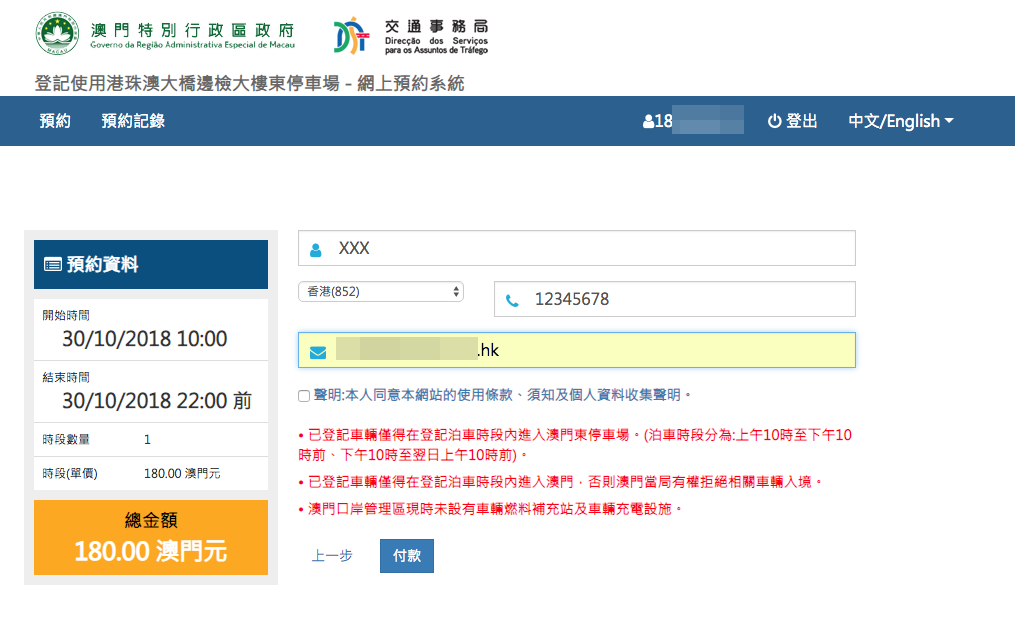Open the 預約 navigation menu item
1015x638 pixels.
tap(55, 121)
